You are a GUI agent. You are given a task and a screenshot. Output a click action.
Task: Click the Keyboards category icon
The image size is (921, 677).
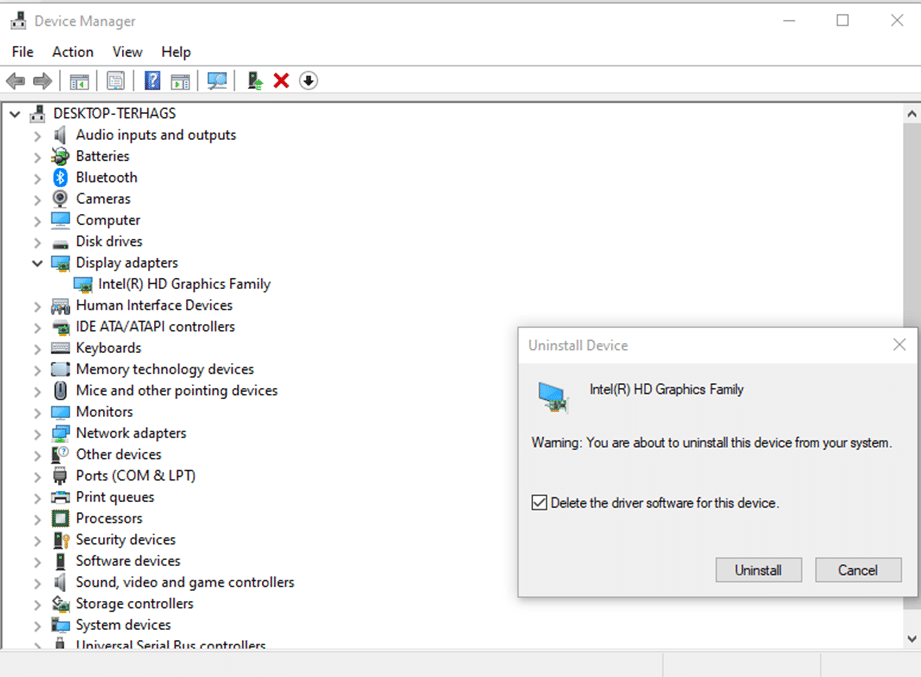click(60, 348)
